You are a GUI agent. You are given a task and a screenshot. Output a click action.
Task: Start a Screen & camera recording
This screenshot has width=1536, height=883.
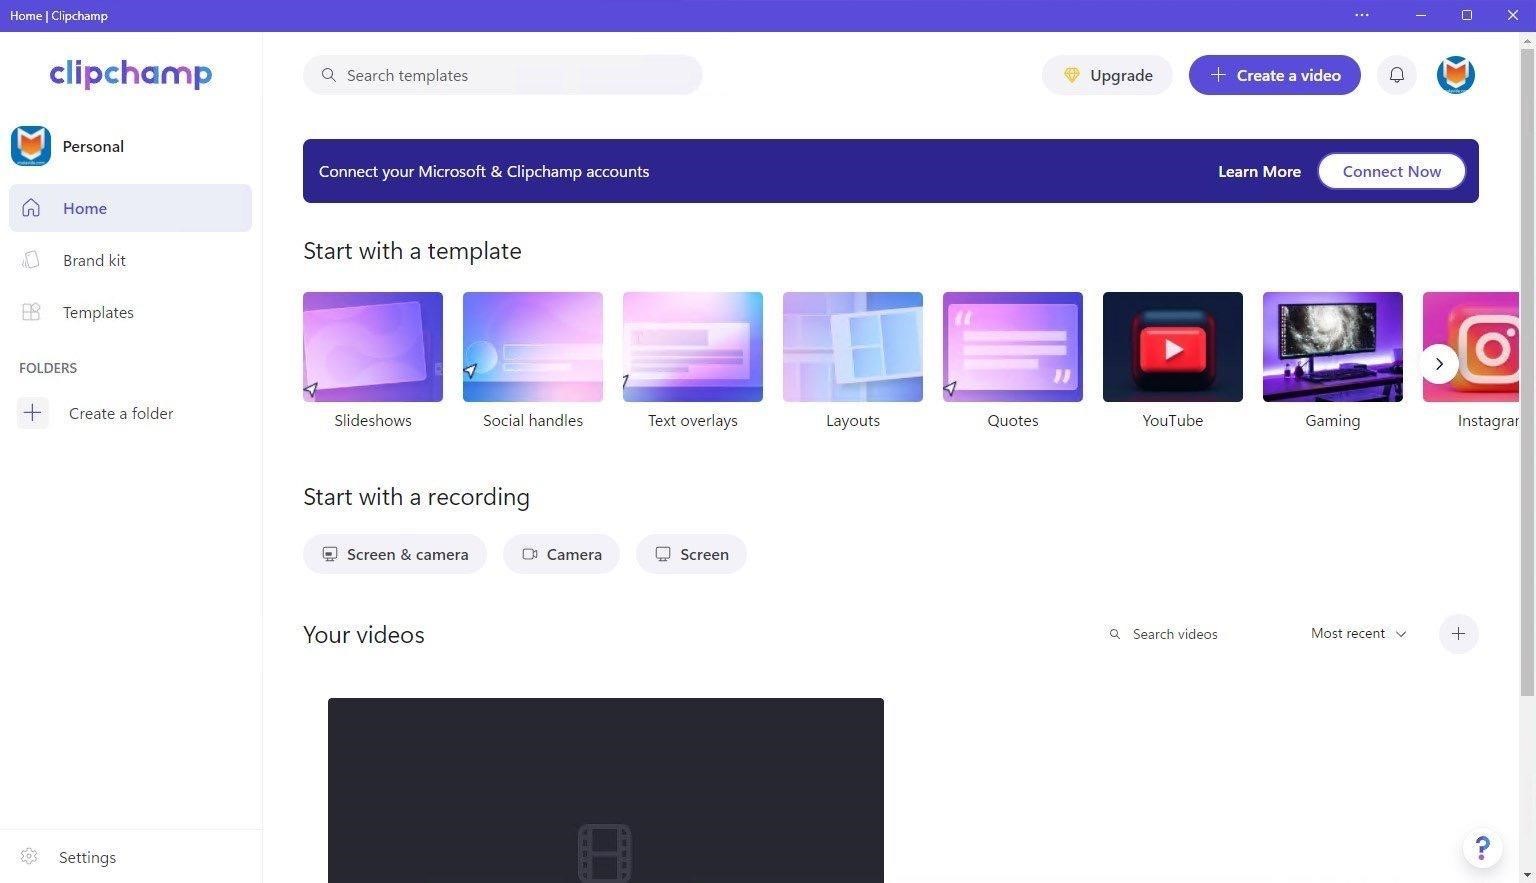[x=395, y=554]
